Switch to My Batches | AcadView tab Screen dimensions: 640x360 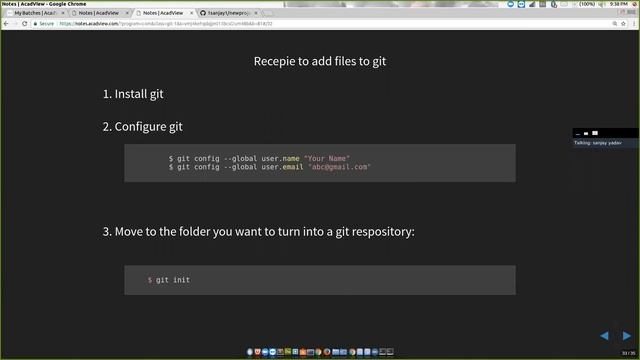tap(34, 13)
